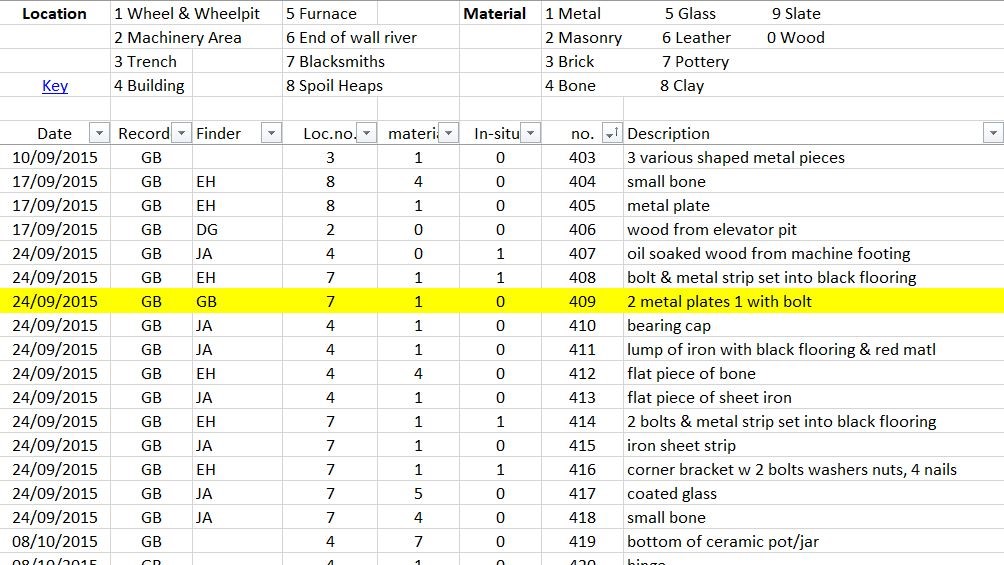The height and width of the screenshot is (565, 1004).
Task: Select the Material header cell
Action: (495, 14)
